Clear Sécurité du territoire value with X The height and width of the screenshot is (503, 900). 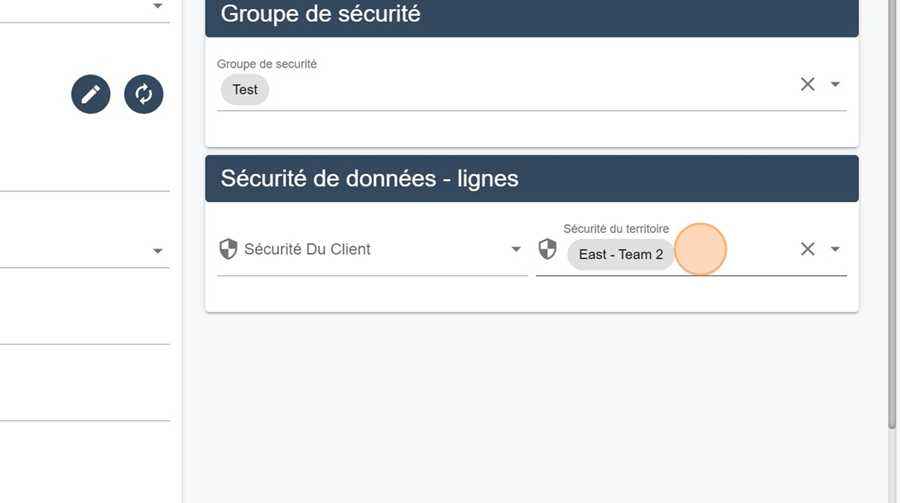pos(808,249)
